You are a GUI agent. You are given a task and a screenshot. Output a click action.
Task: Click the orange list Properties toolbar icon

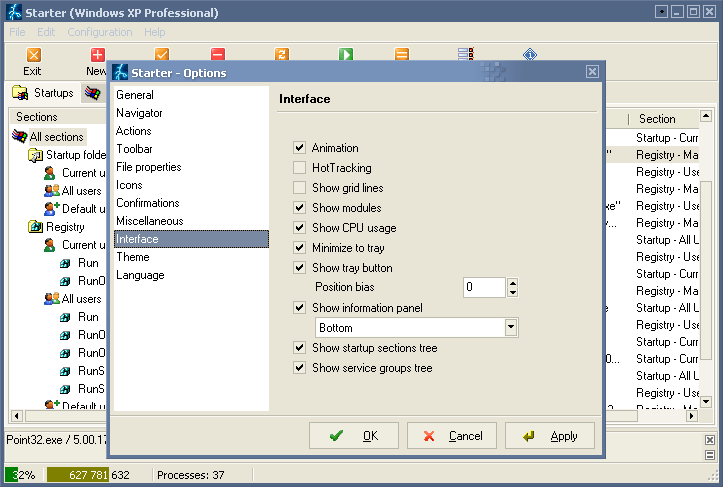(x=402, y=54)
